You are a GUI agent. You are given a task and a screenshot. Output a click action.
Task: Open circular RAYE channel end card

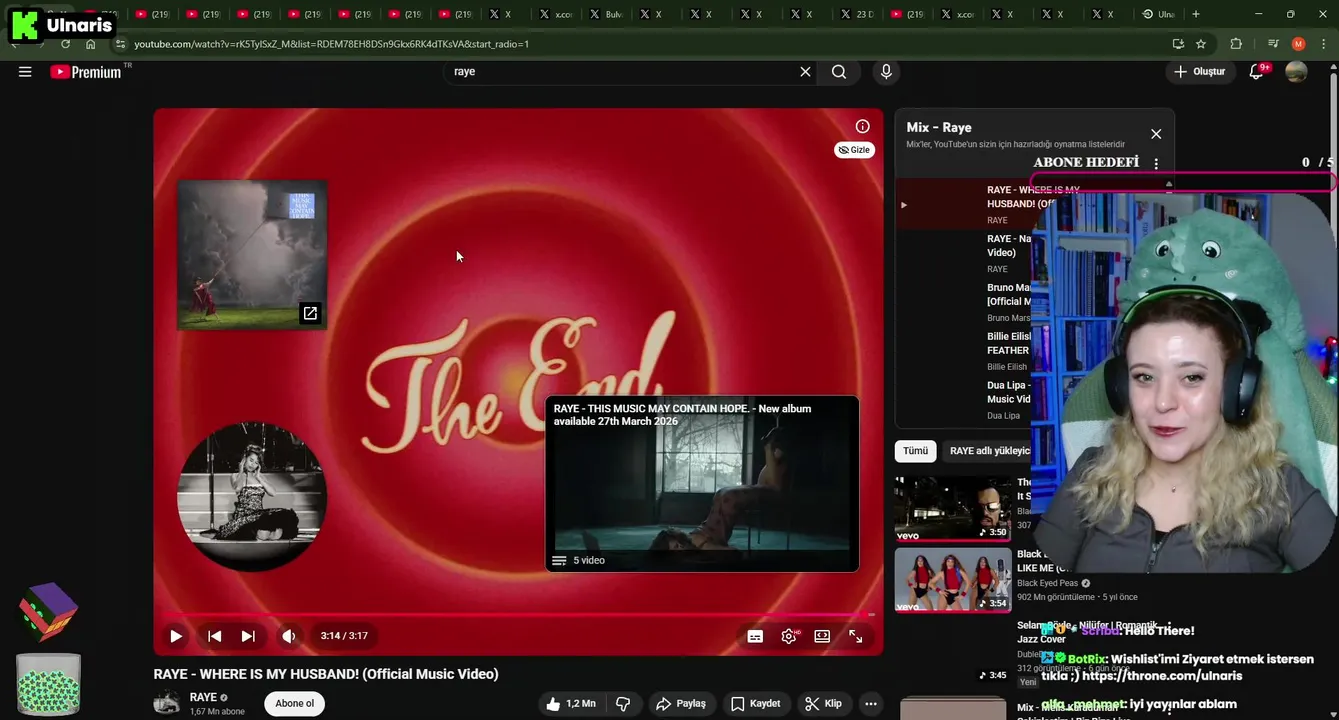click(x=252, y=496)
